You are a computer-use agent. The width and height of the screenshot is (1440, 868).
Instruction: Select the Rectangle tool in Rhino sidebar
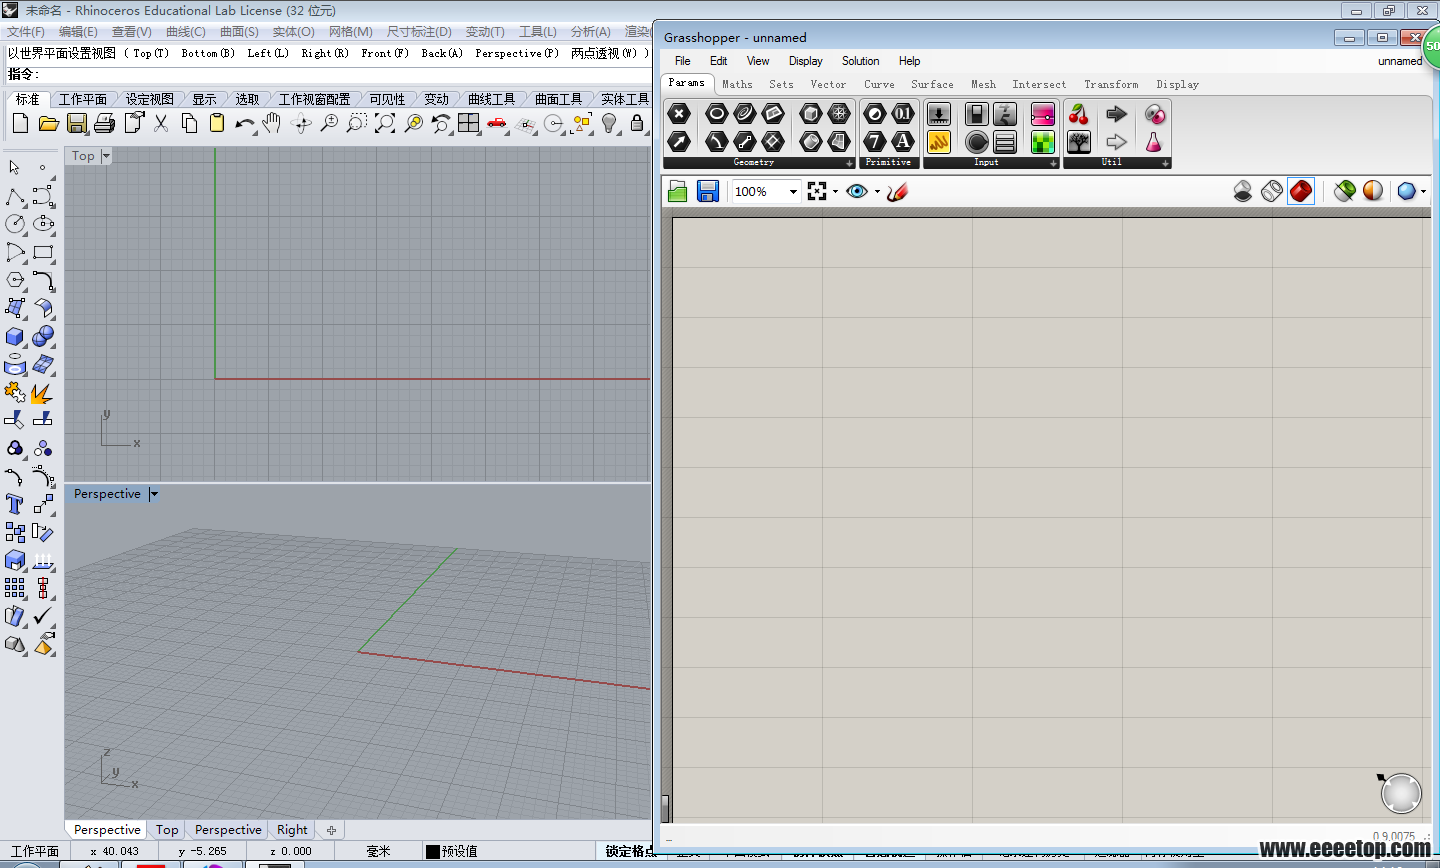[43, 252]
